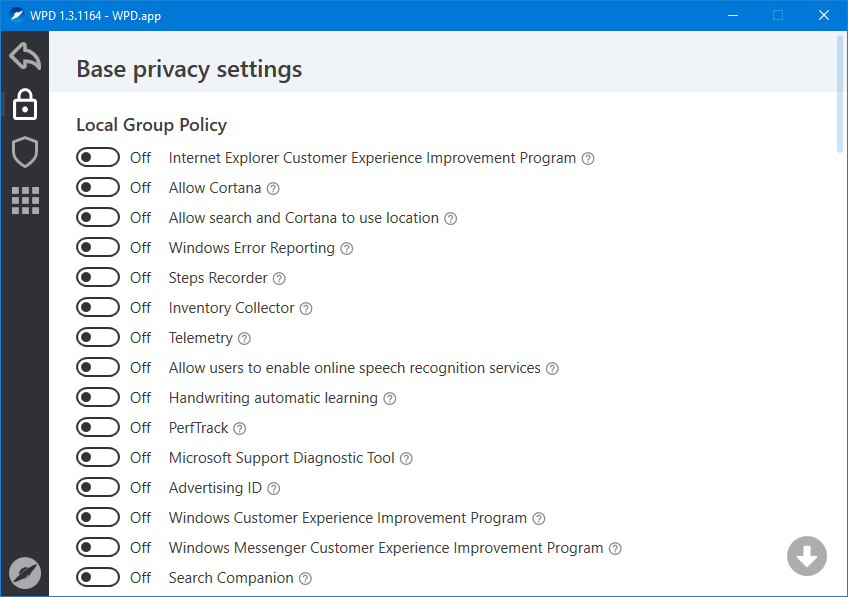
Task: Show help icon for Allow Cortana
Action: tap(273, 189)
